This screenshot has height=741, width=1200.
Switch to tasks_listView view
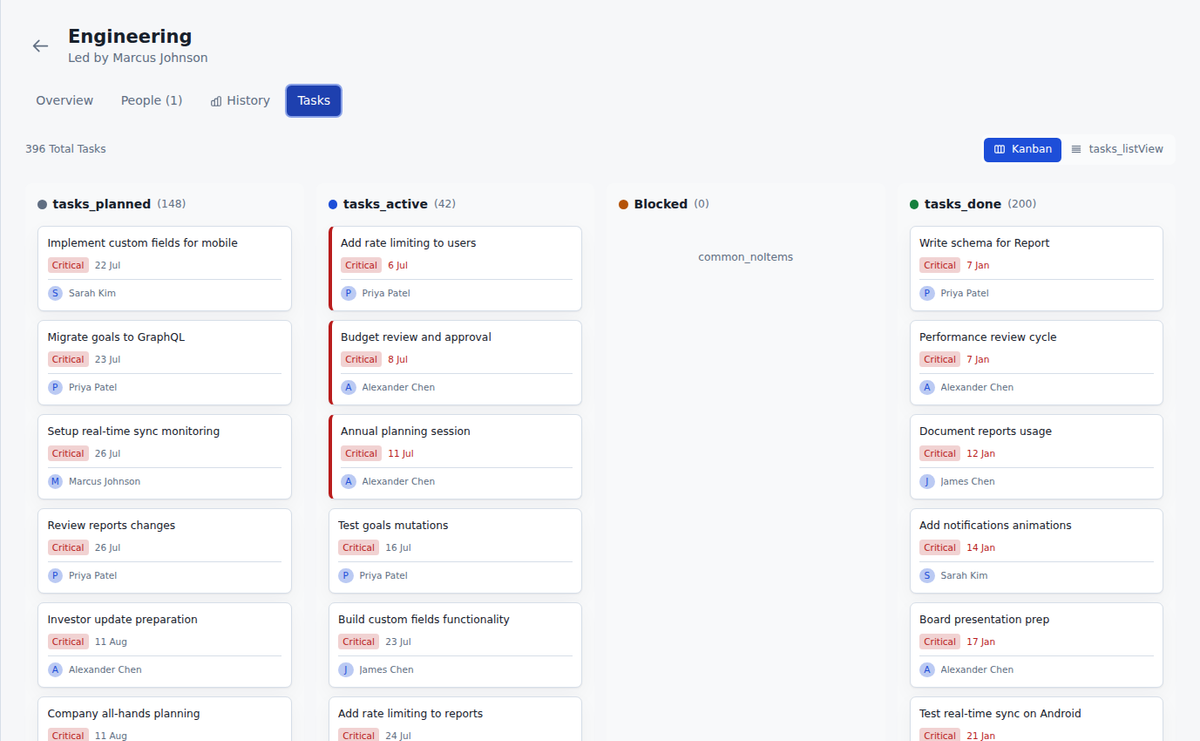[x=1117, y=149]
